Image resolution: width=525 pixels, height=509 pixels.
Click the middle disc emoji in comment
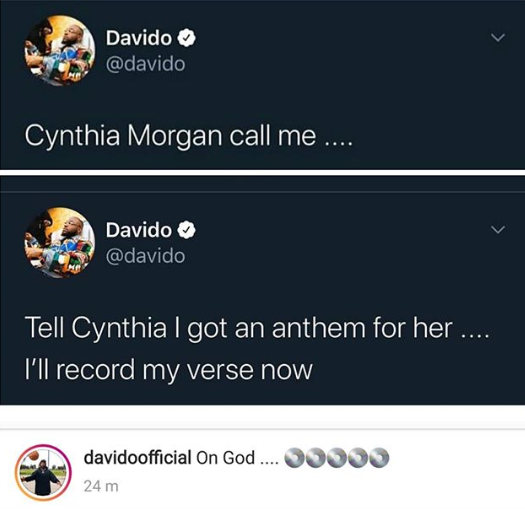coord(337,457)
